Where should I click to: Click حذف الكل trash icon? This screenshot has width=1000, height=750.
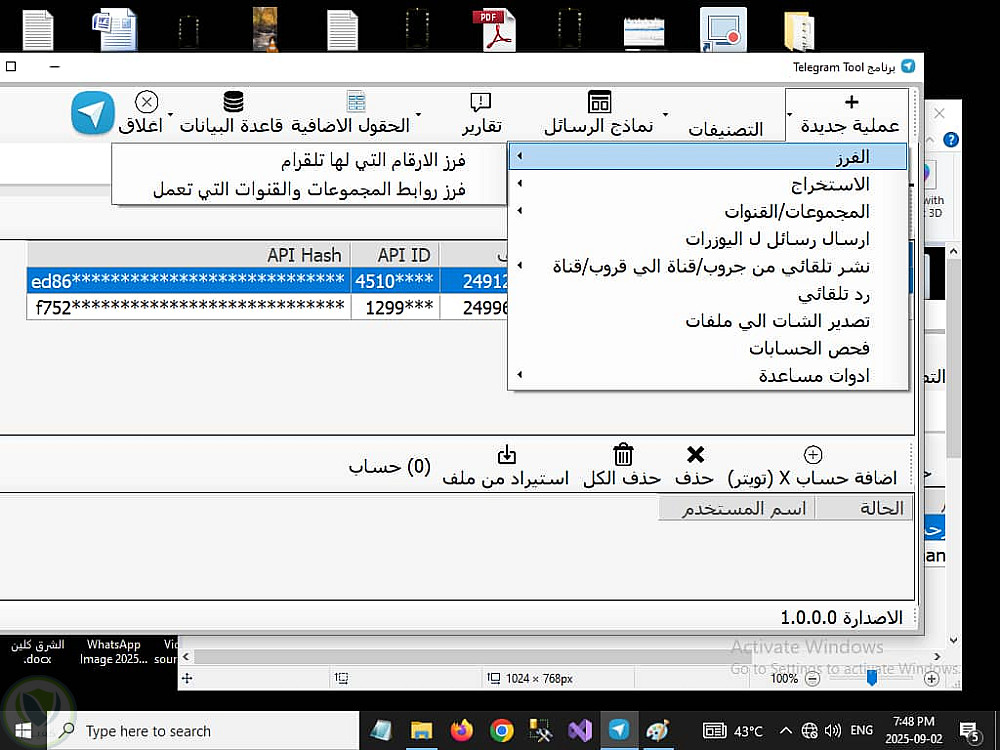click(622, 455)
